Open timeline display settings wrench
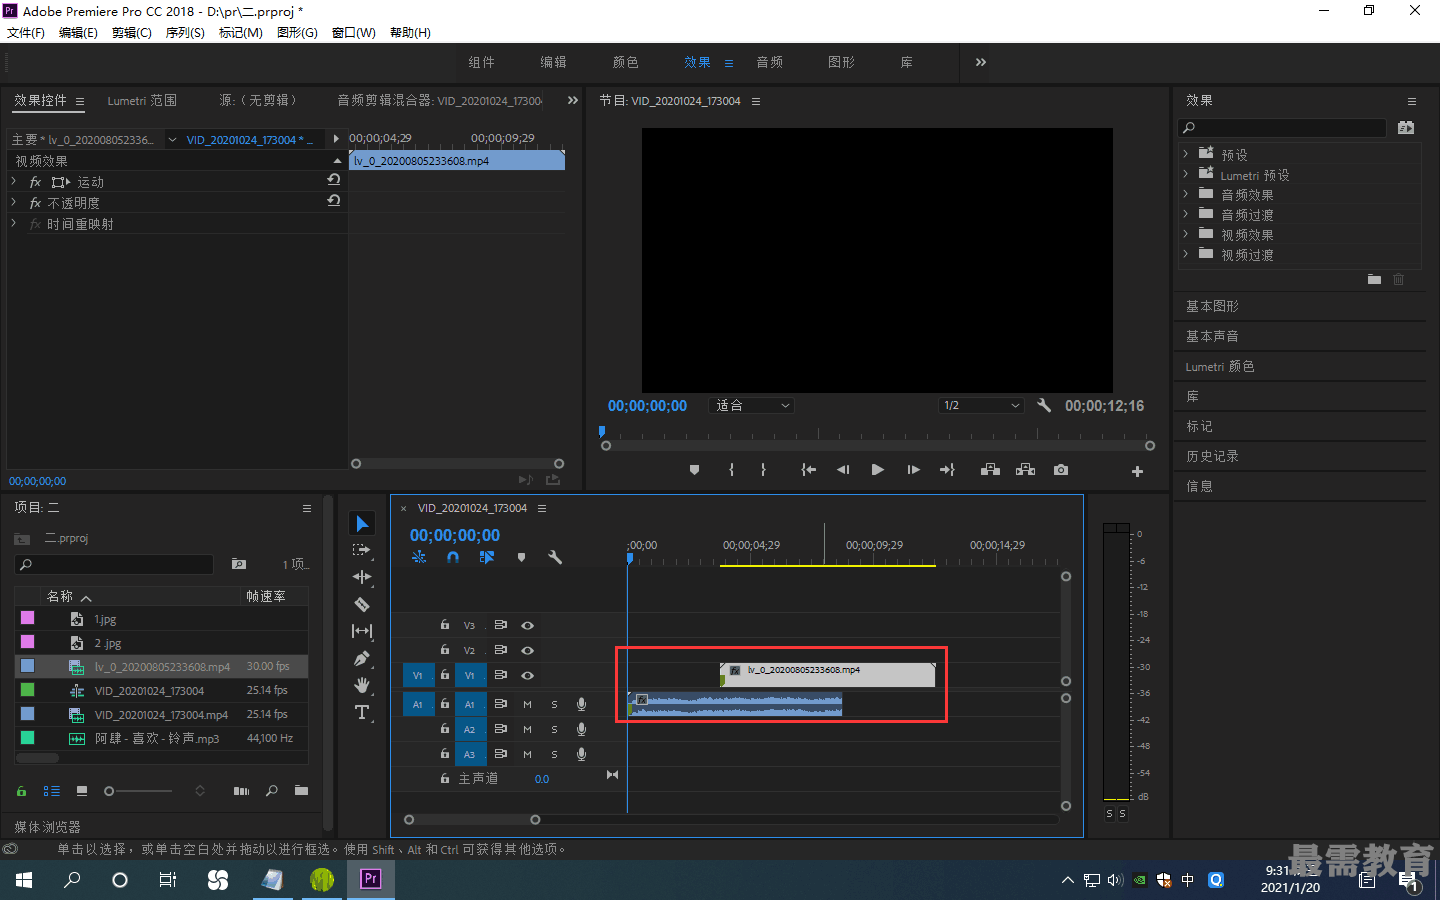 tap(555, 557)
